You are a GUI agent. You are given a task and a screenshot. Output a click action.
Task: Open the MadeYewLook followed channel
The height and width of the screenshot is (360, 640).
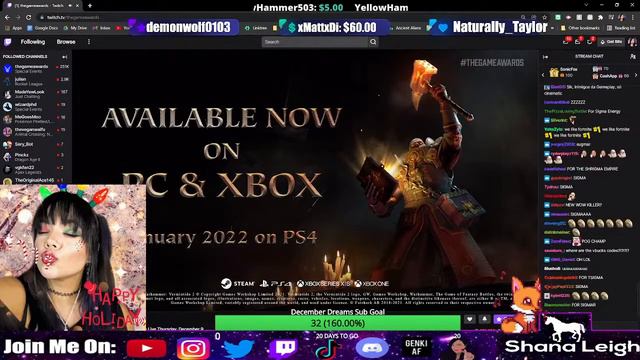[36, 94]
